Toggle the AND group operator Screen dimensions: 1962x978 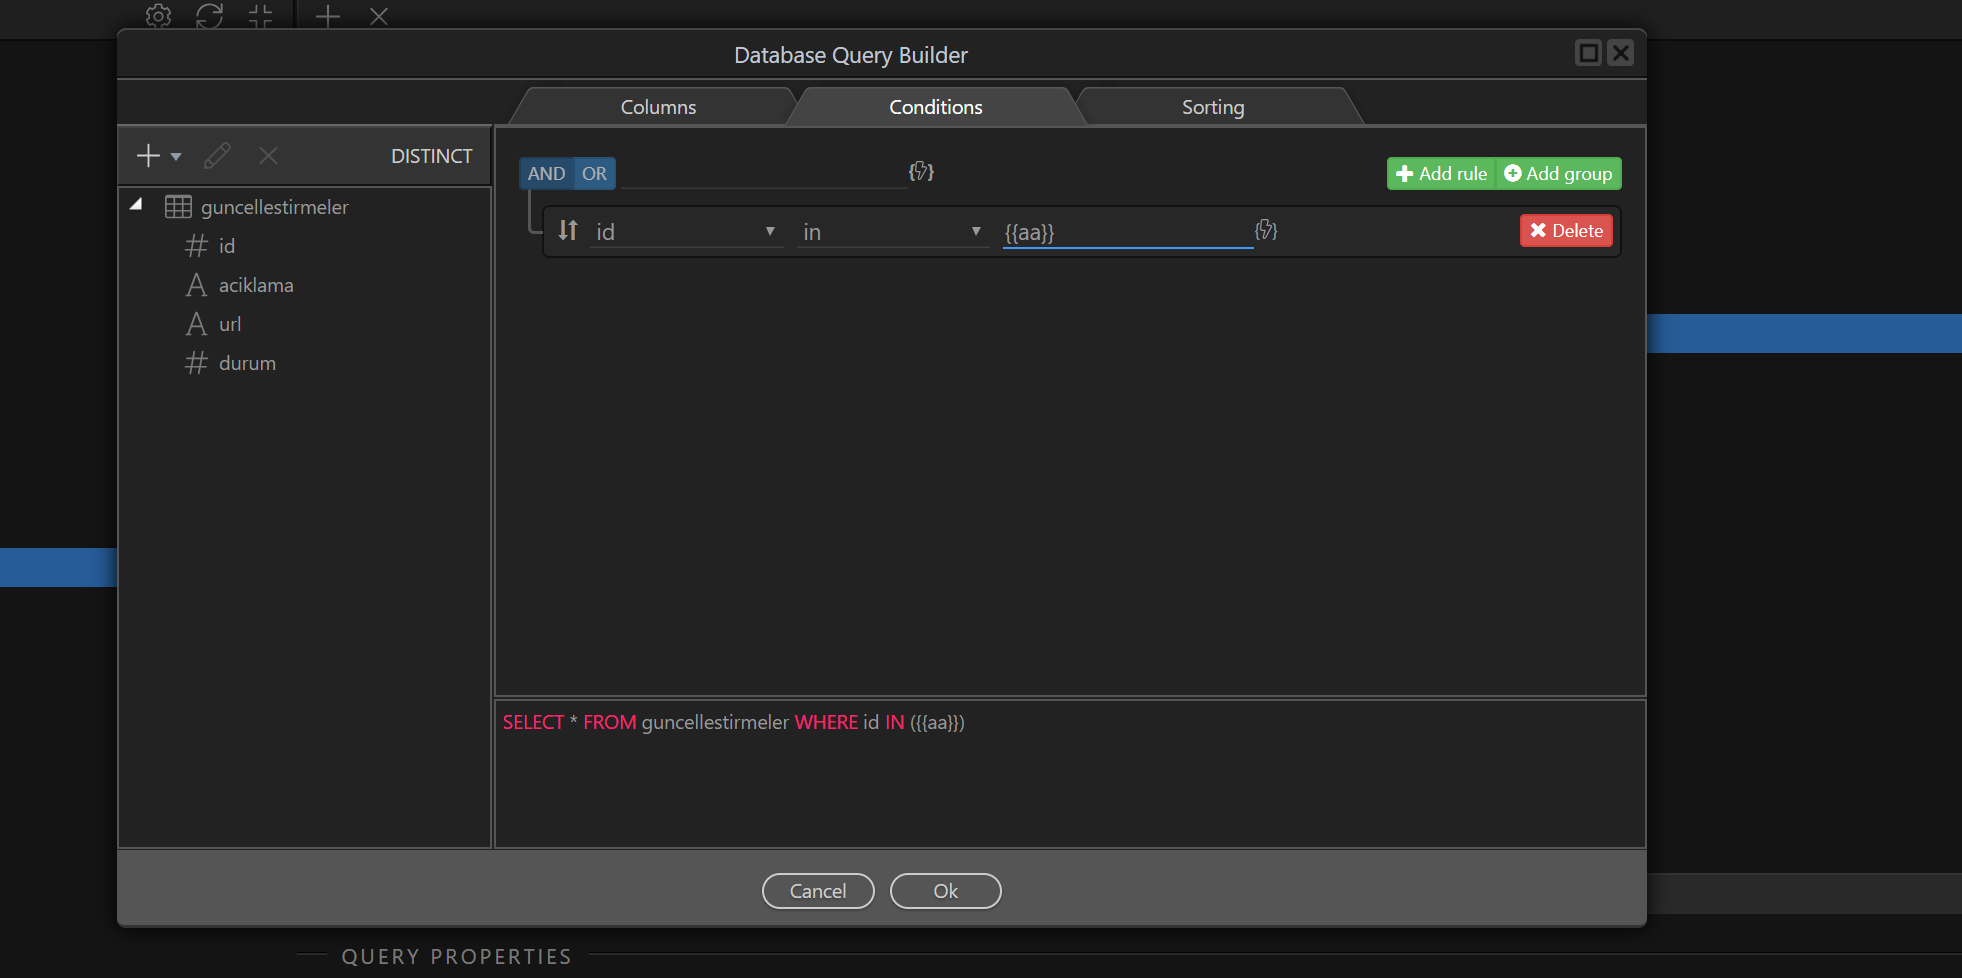pyautogui.click(x=546, y=174)
